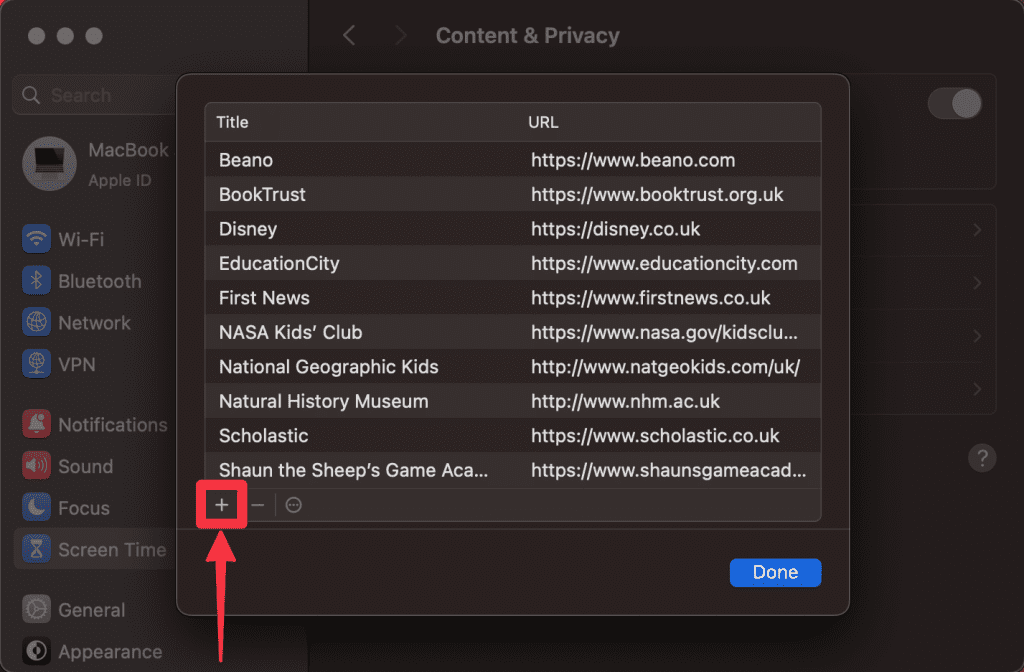Select the Bluetooth sidebar label

(100, 281)
